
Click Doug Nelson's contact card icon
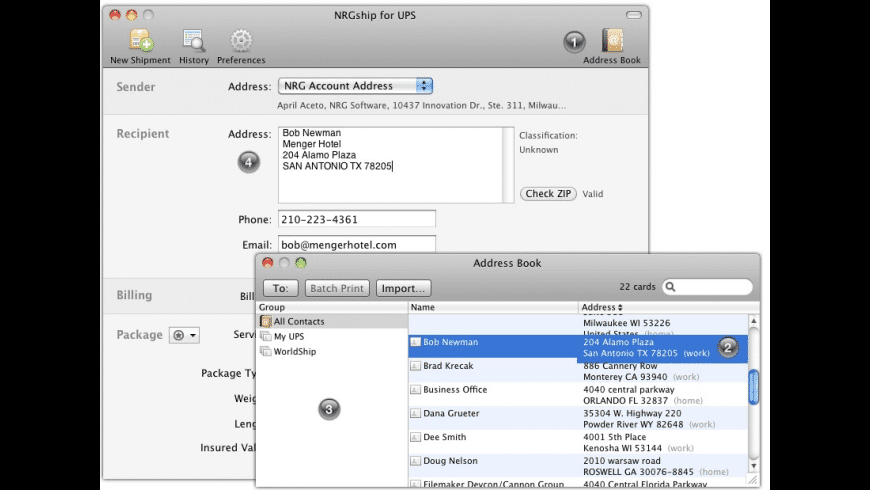415,461
